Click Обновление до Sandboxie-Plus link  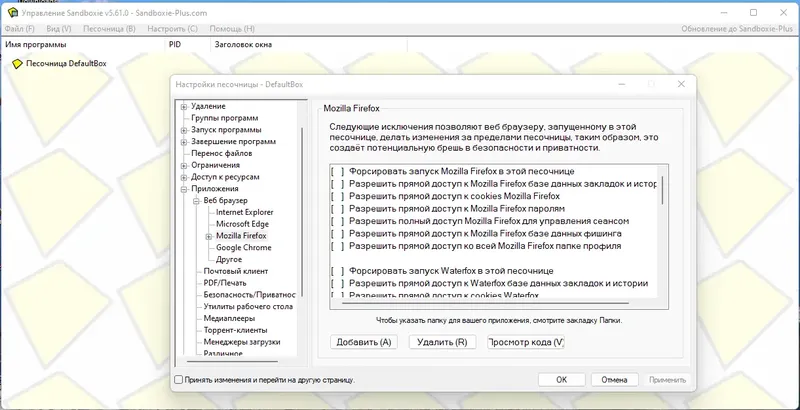click(737, 29)
